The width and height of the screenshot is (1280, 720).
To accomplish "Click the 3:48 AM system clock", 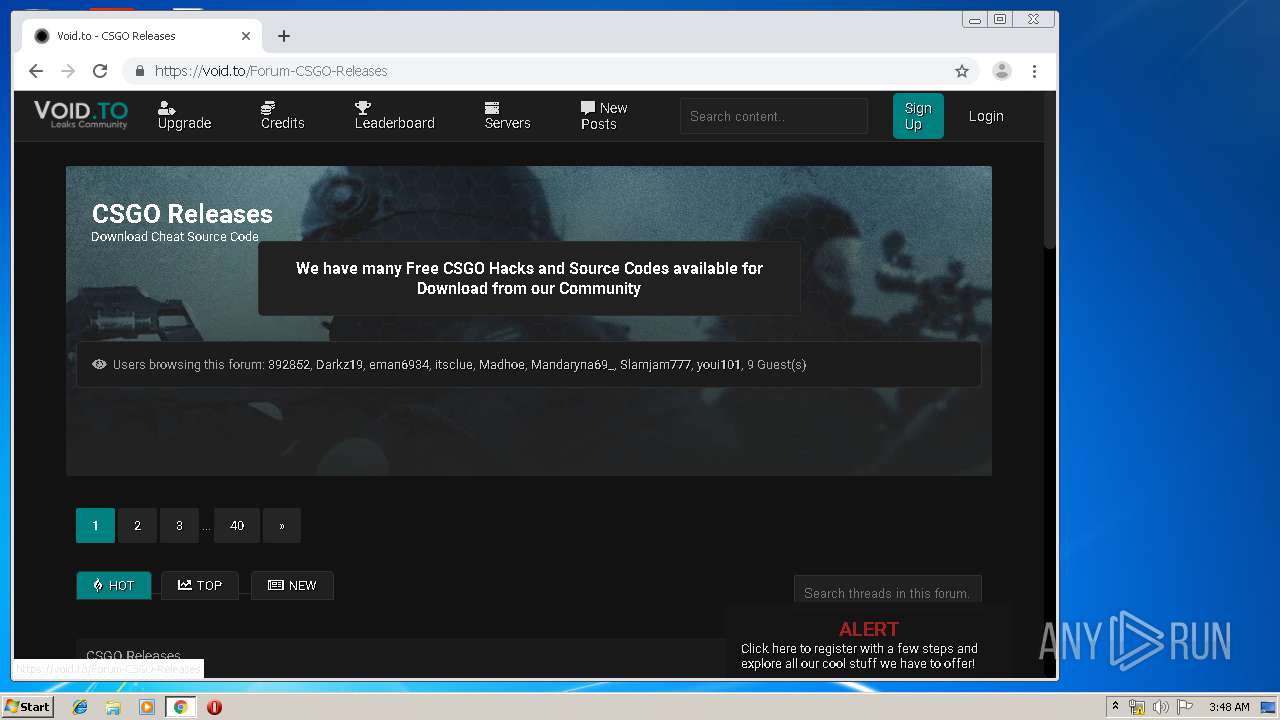I will (1229, 707).
